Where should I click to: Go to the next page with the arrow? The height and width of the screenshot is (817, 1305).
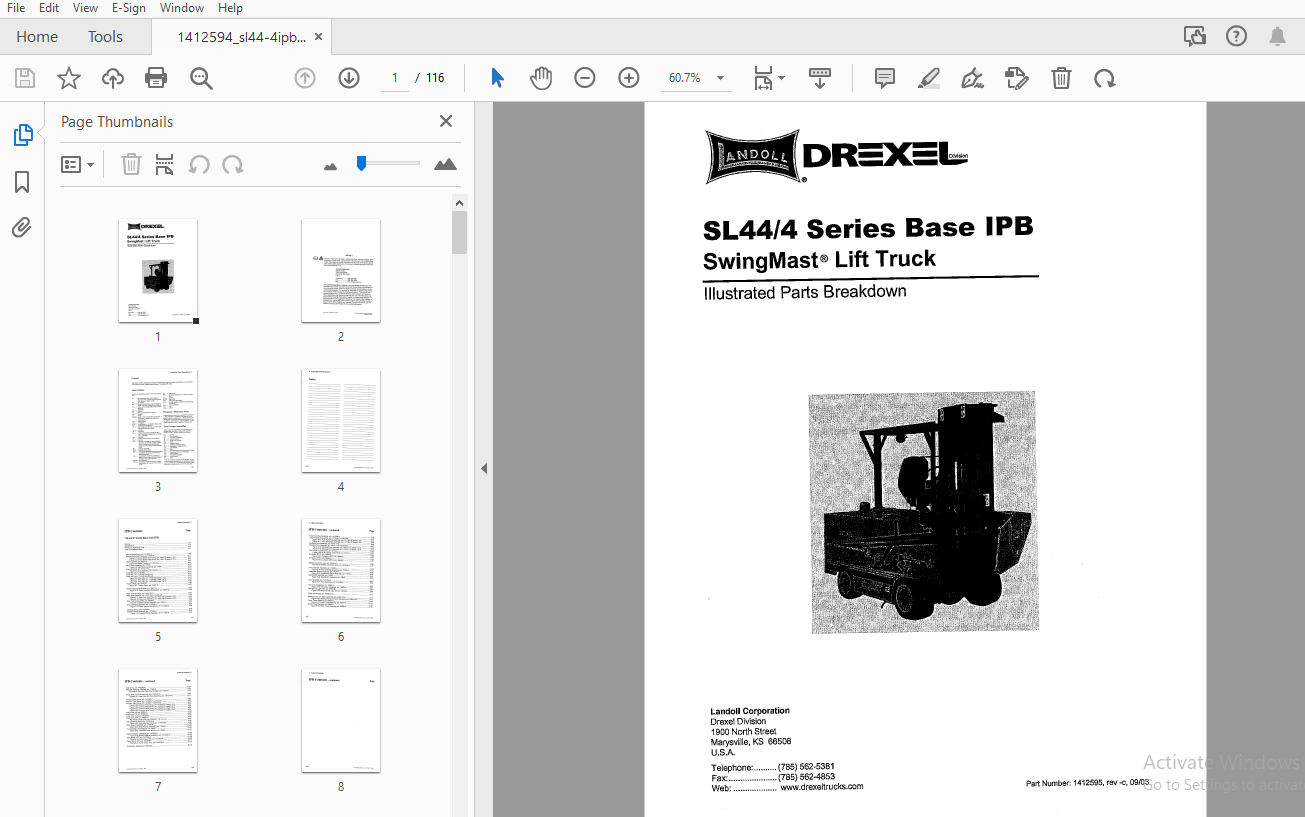[349, 78]
